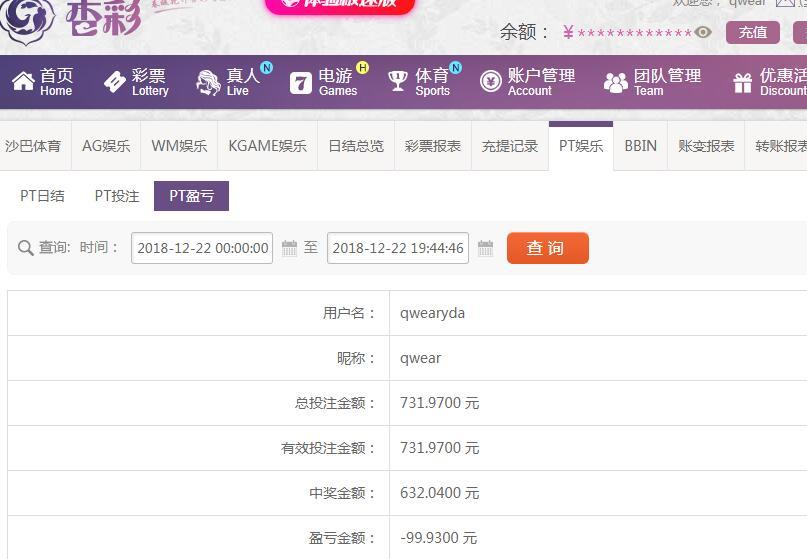Select 盈亏金额 value -99.9300 元
The width and height of the screenshot is (807, 559).
click(438, 538)
